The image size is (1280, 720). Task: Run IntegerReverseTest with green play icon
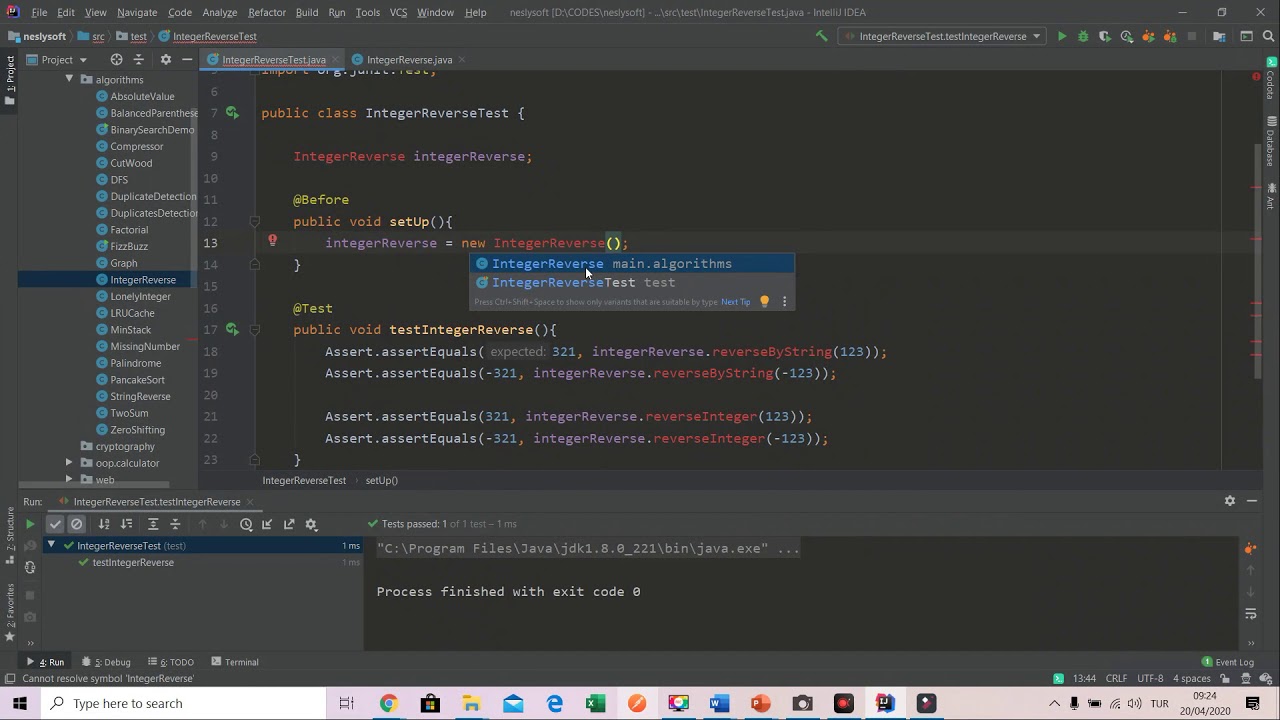1062,36
